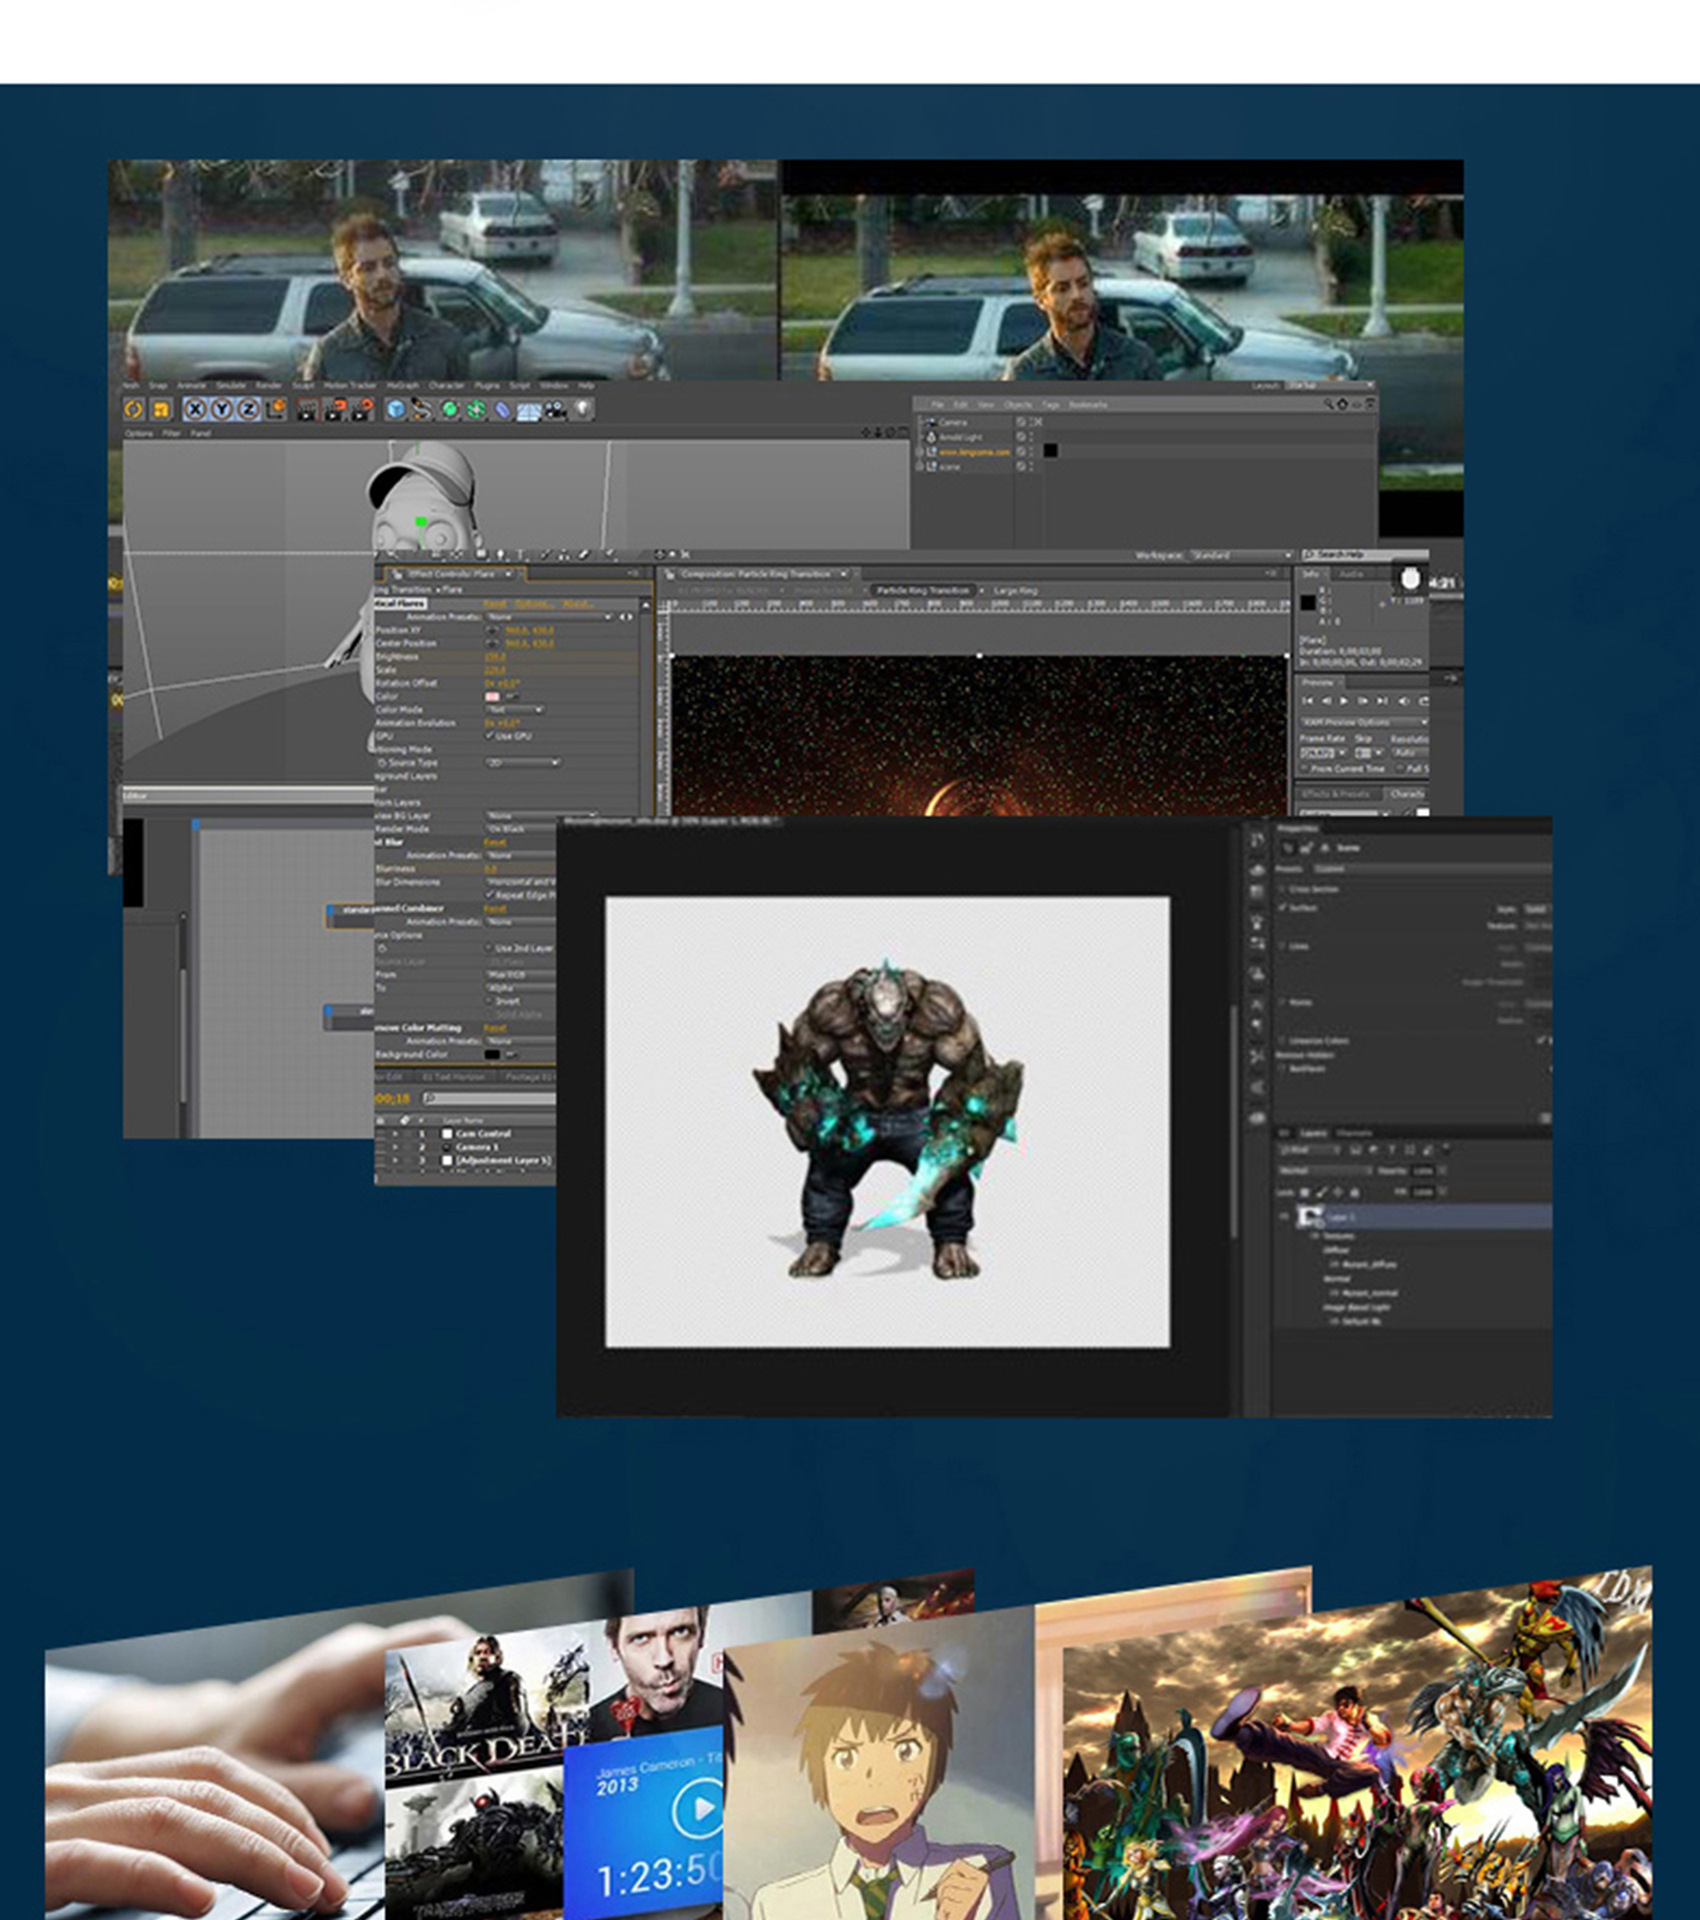Toggle the Z axis lock icon

click(248, 409)
